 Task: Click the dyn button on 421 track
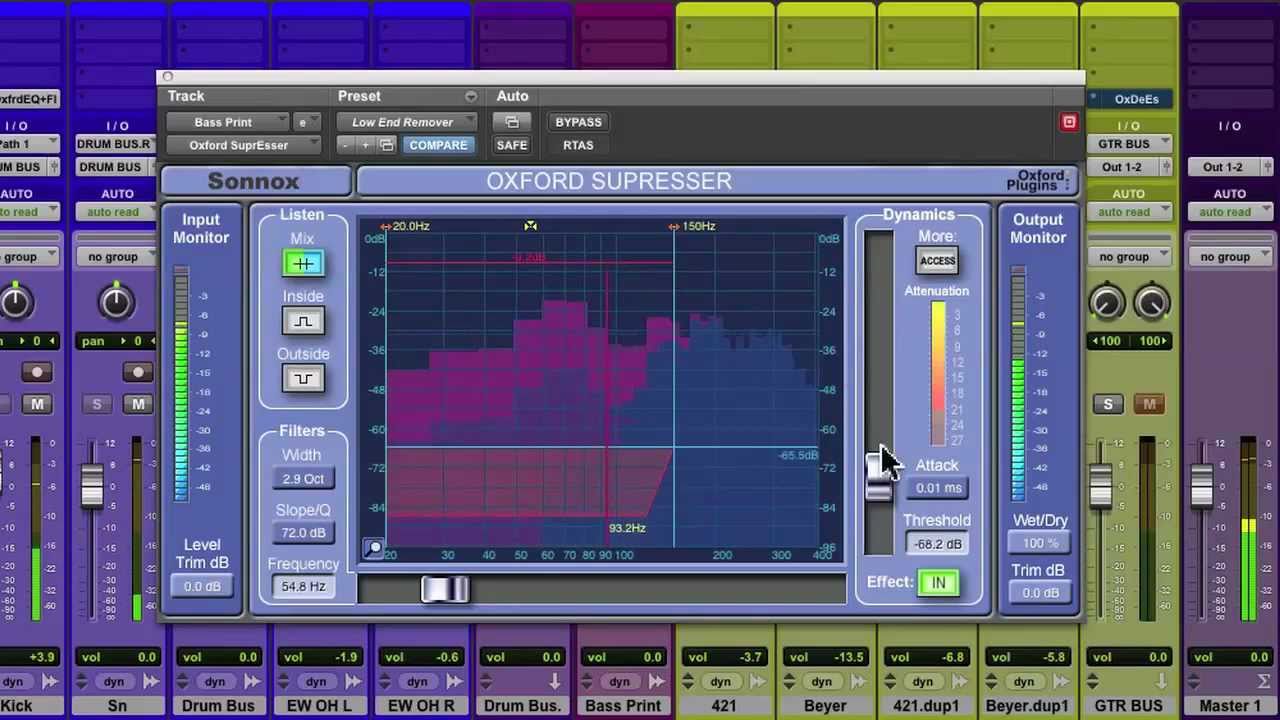pyautogui.click(x=720, y=682)
